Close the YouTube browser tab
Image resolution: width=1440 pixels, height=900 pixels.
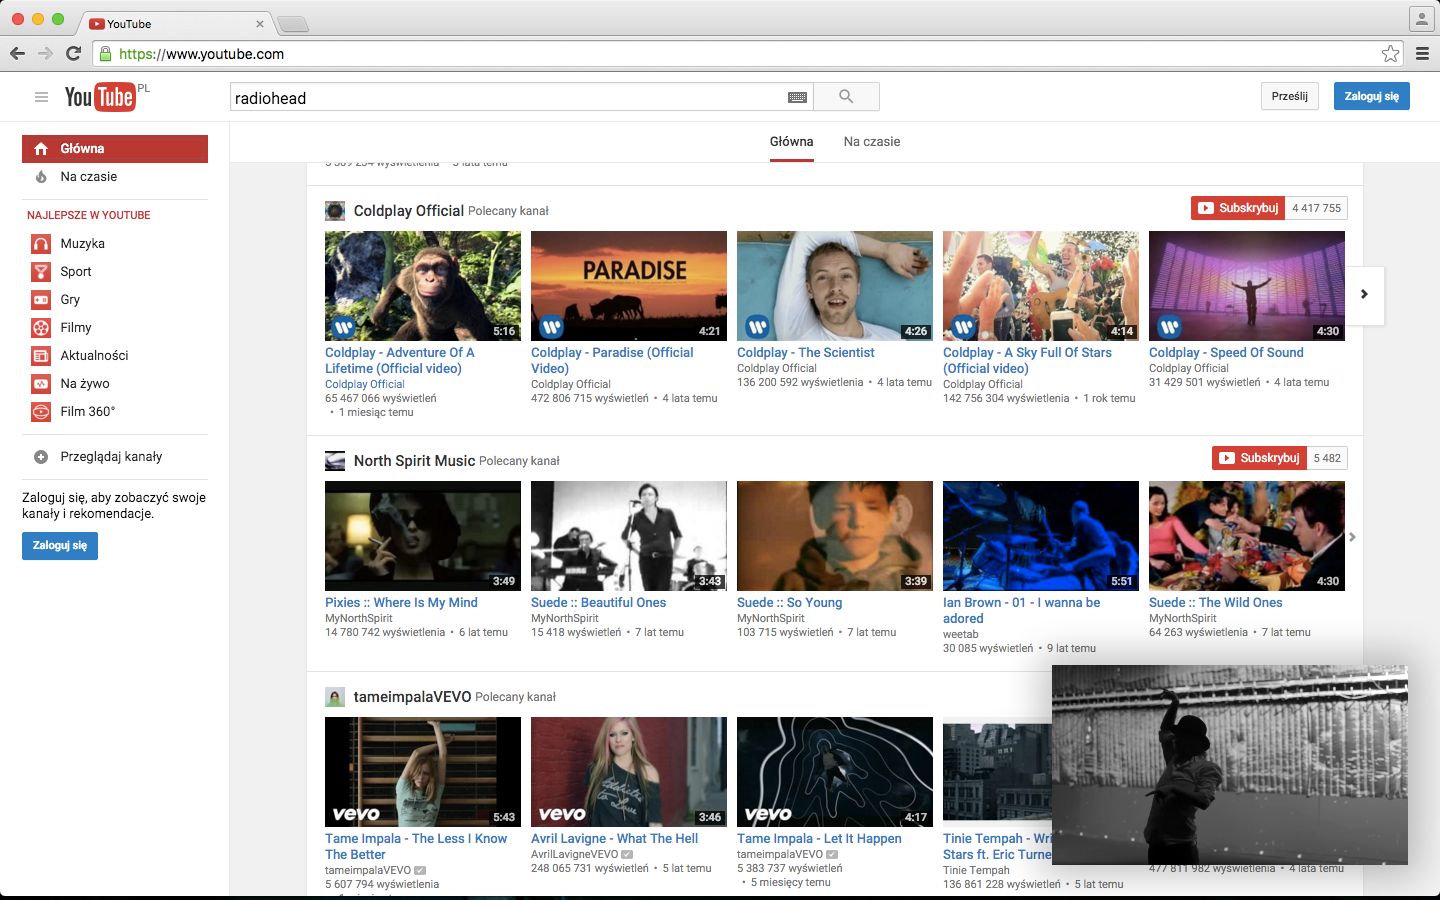[260, 23]
